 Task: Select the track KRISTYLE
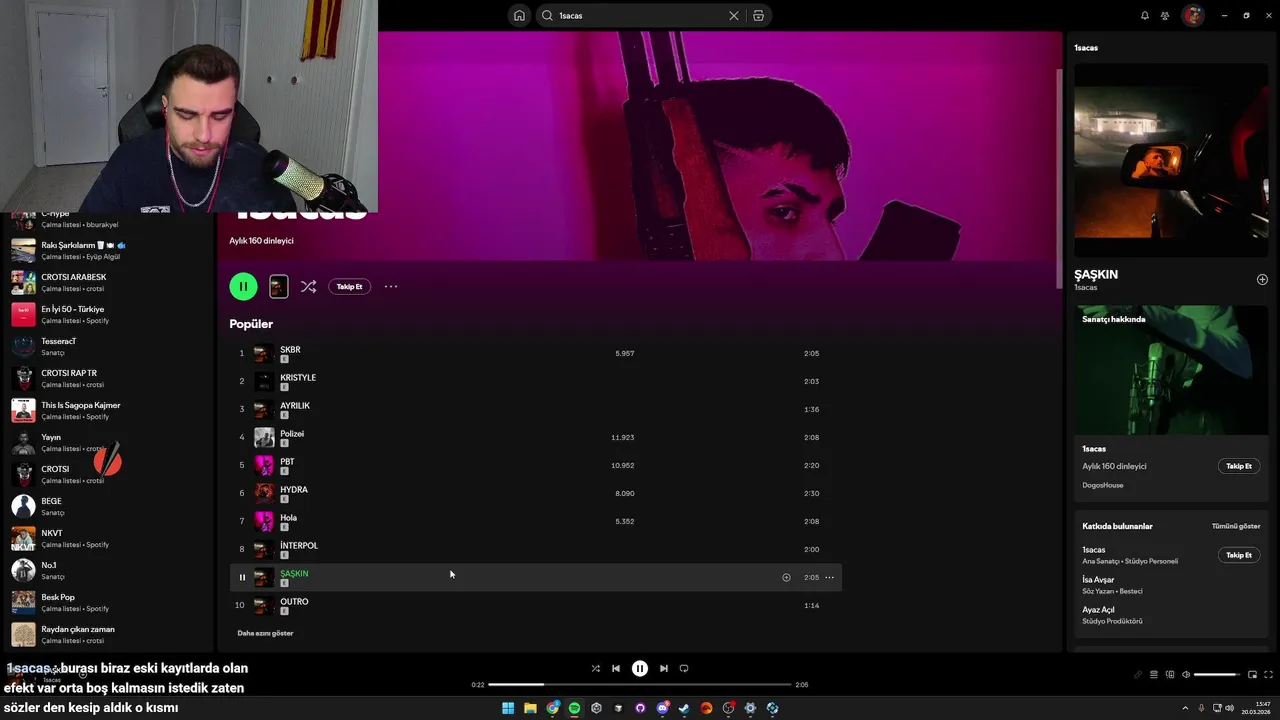coord(536,381)
